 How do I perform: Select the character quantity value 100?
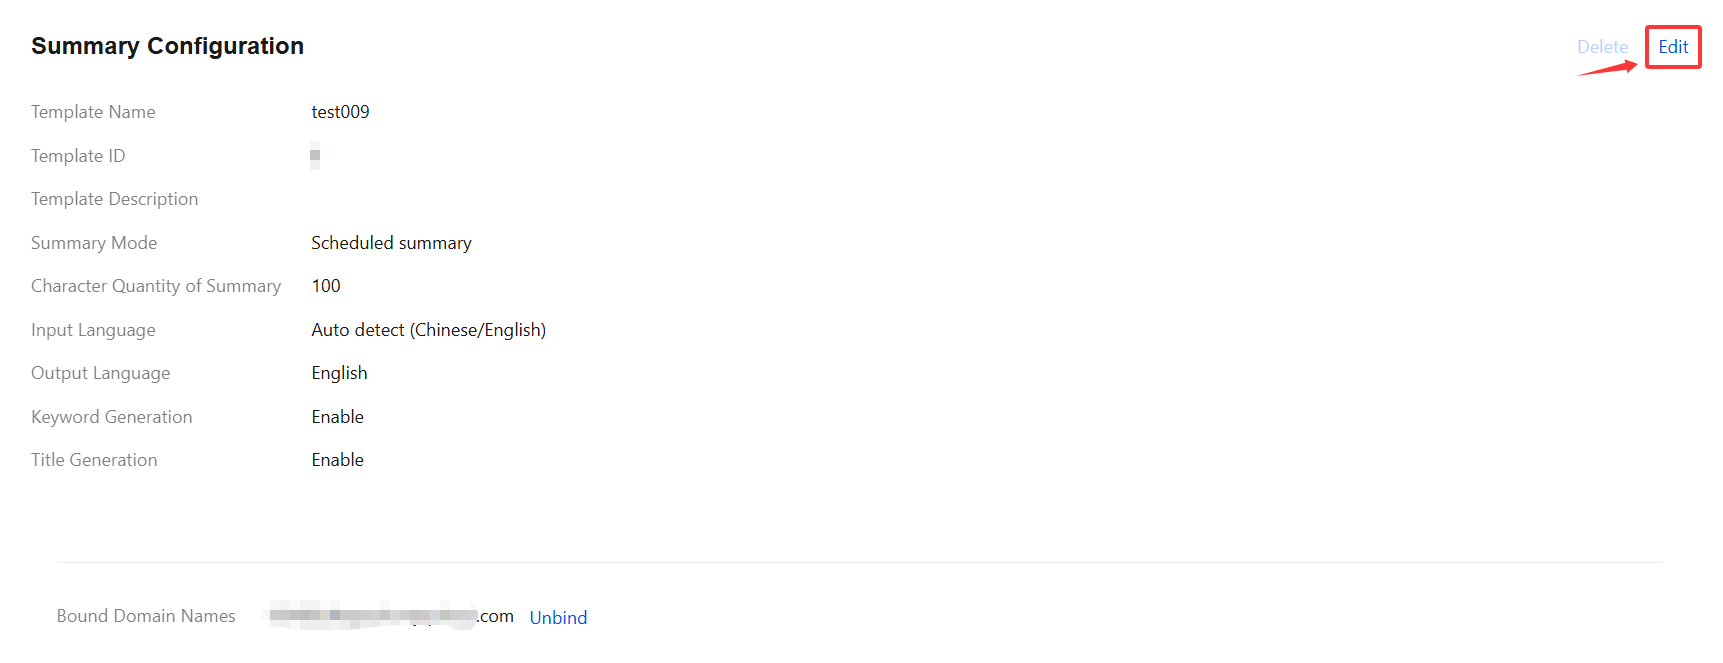pos(326,286)
